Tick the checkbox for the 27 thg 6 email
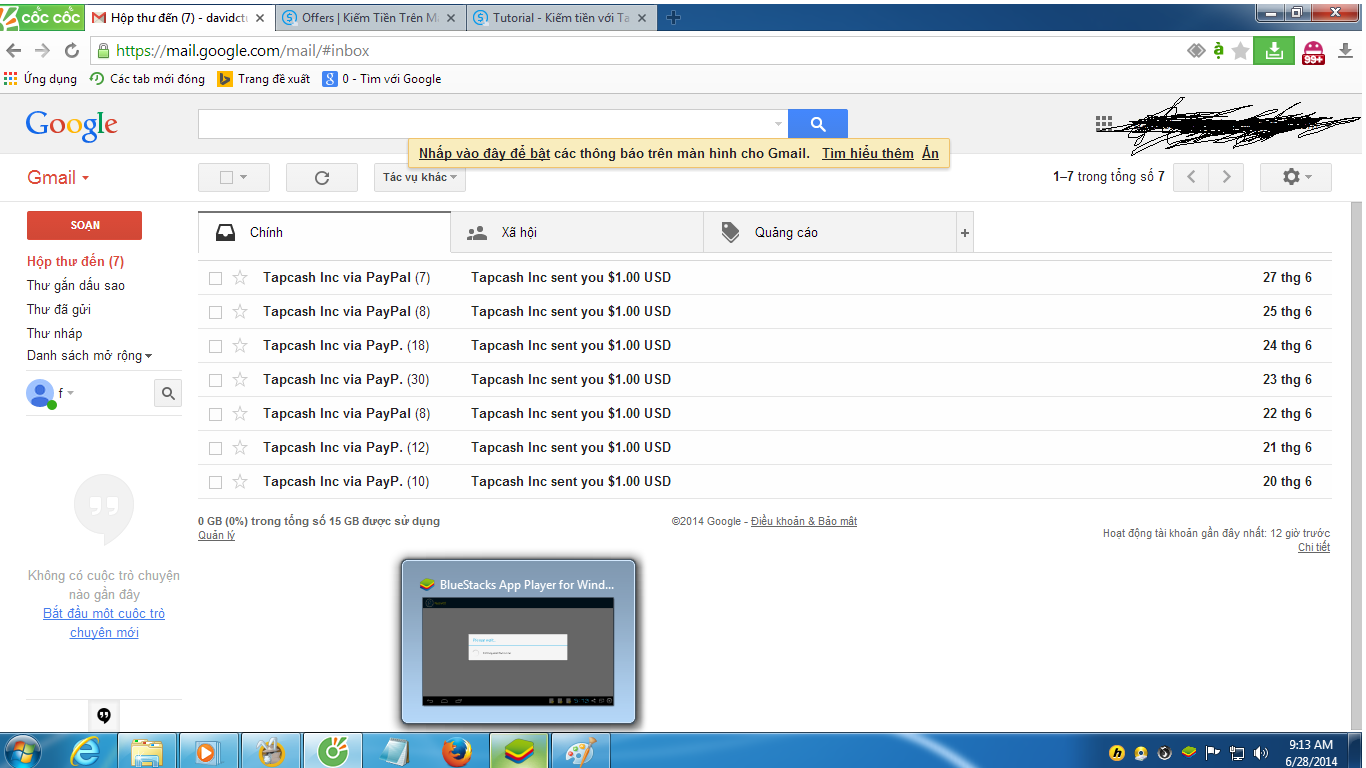The image size is (1366, 768). 215,278
